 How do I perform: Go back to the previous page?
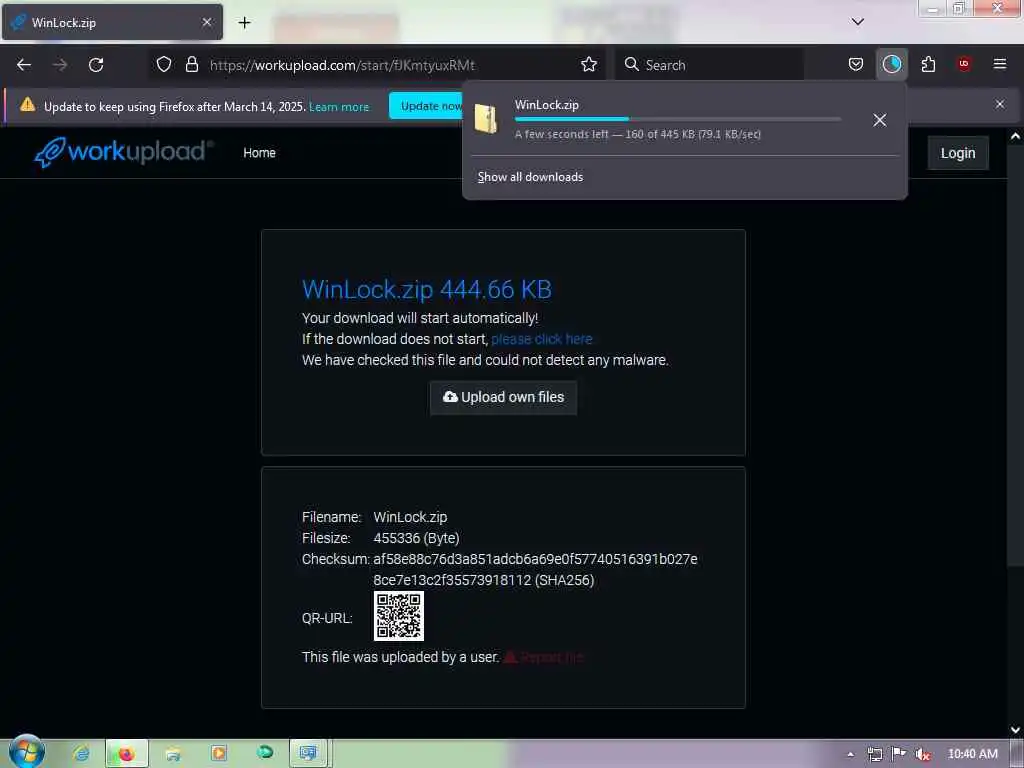(24, 65)
